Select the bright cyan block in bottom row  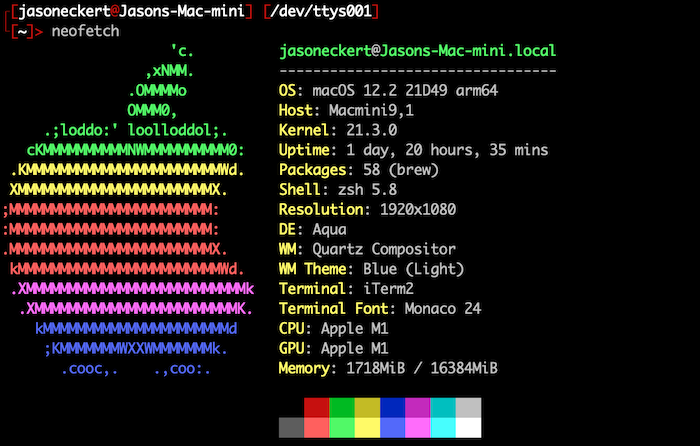443,428
